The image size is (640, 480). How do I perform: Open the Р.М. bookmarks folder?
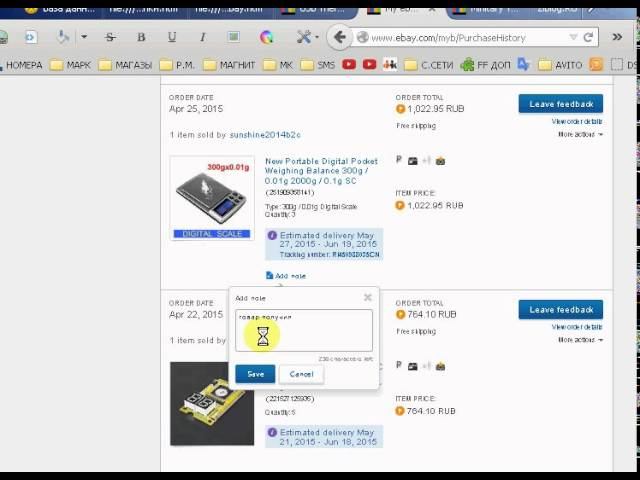click(178, 65)
